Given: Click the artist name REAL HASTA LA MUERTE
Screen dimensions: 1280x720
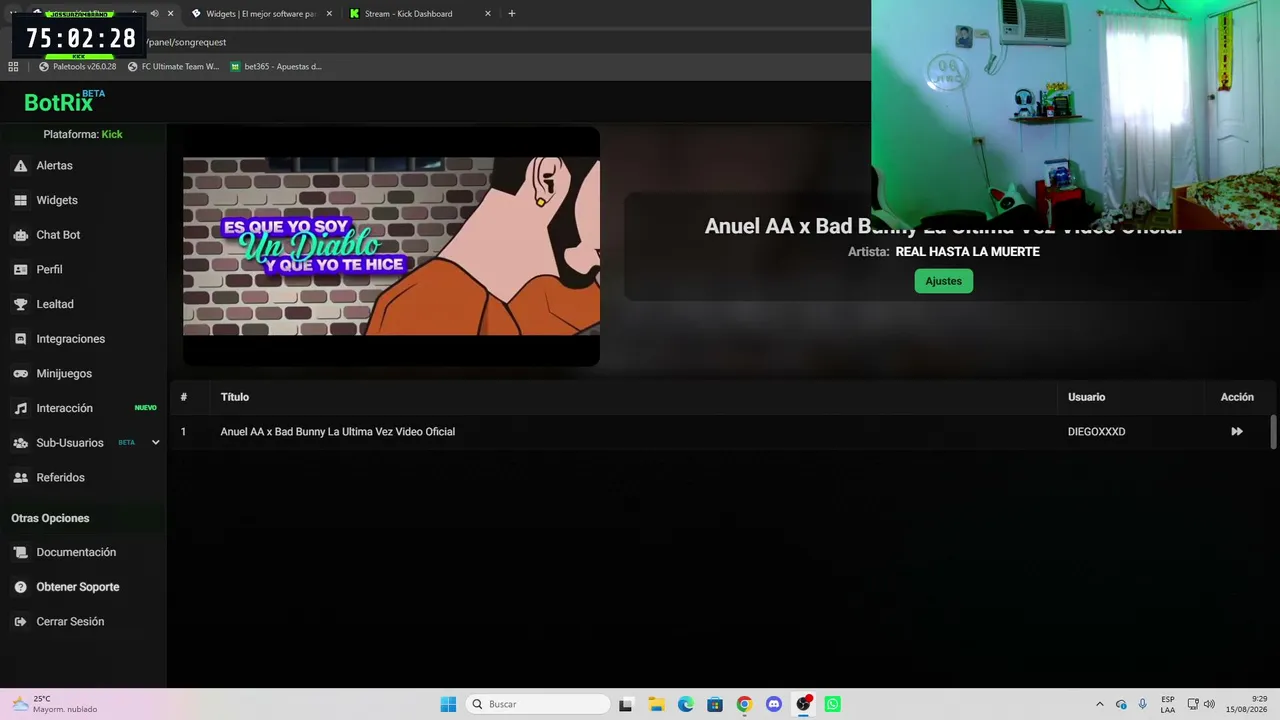Looking at the screenshot, I should 967,252.
